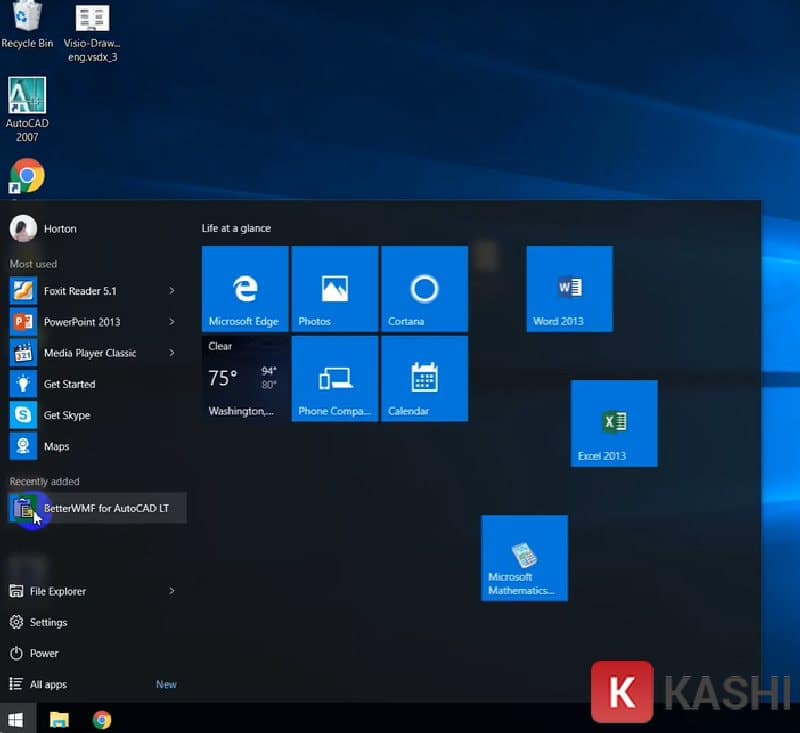Viewport: 800px width, 733px height.
Task: Open the Calendar tile
Action: 424,379
